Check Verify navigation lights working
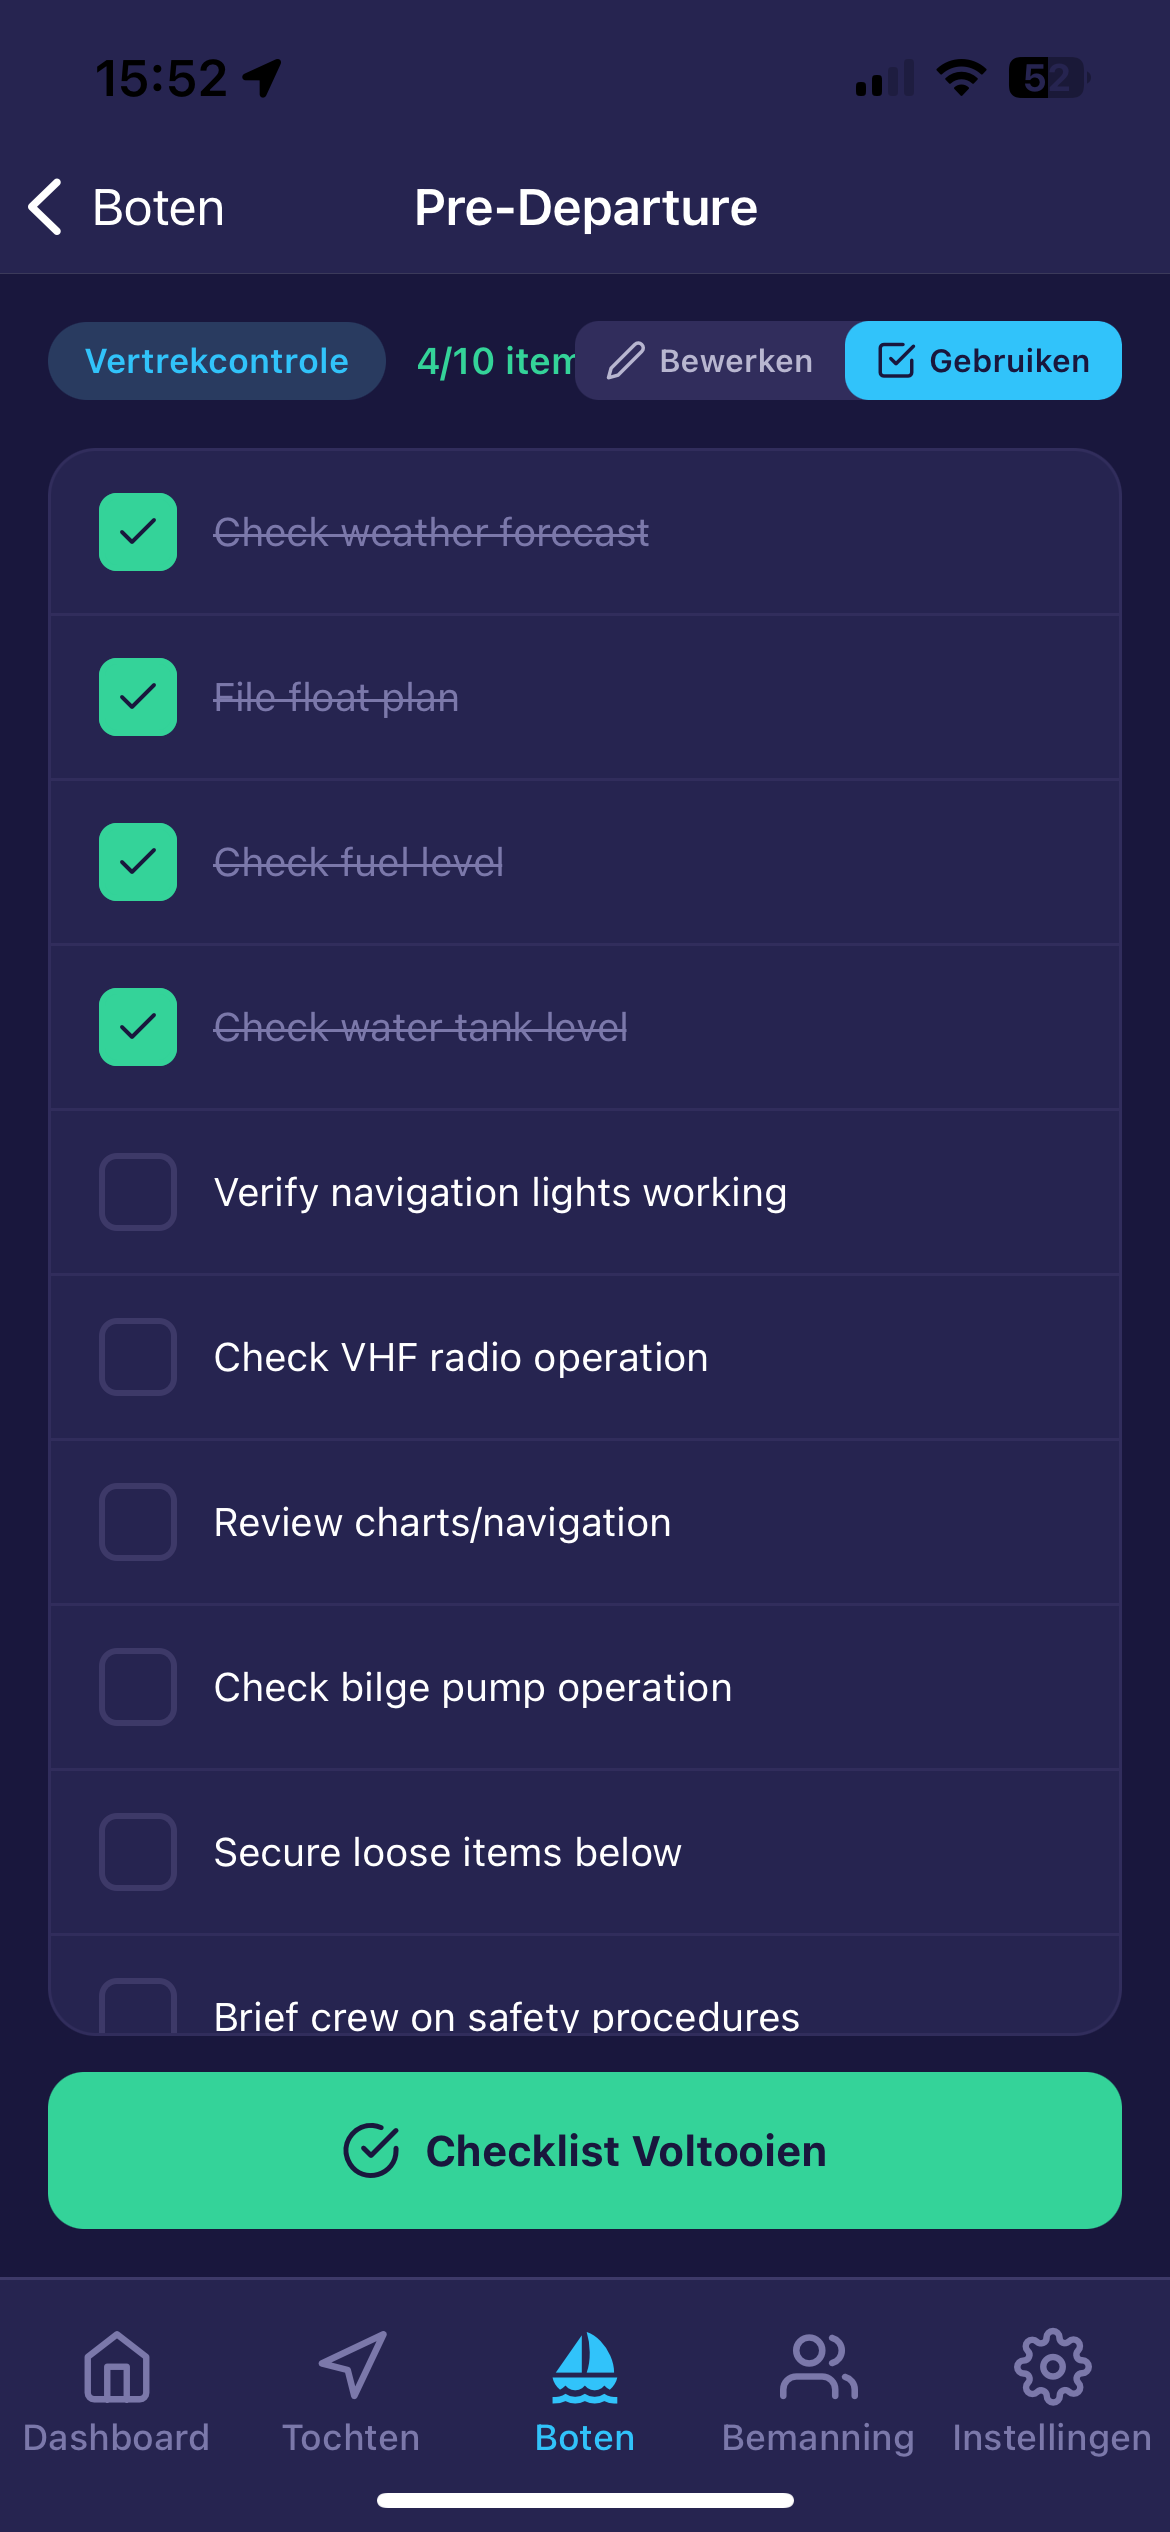Screen dimensions: 1170x2532 [137, 1192]
